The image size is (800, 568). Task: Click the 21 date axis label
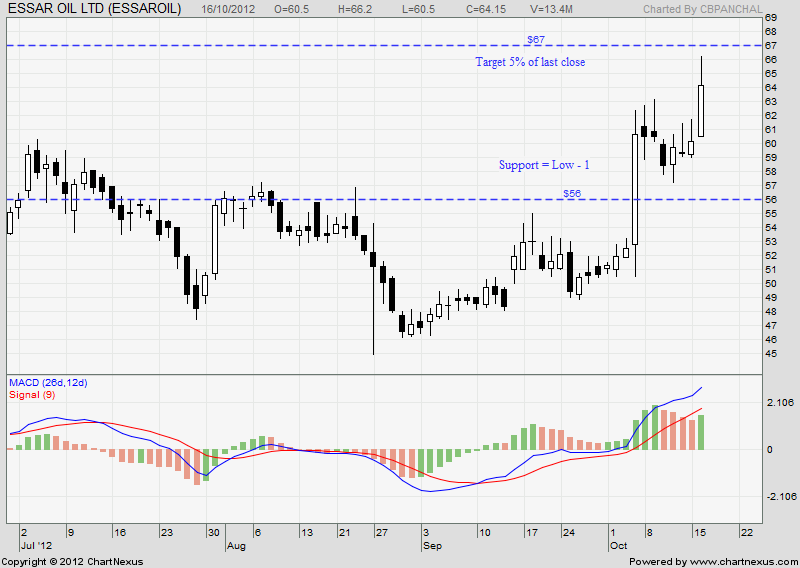(x=344, y=532)
